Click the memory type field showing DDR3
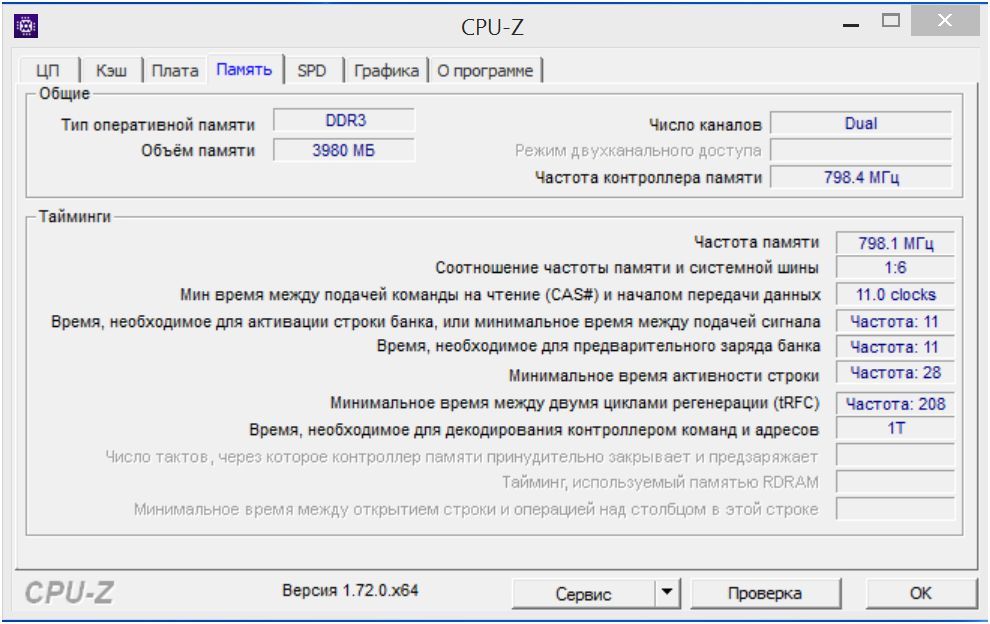 point(345,120)
